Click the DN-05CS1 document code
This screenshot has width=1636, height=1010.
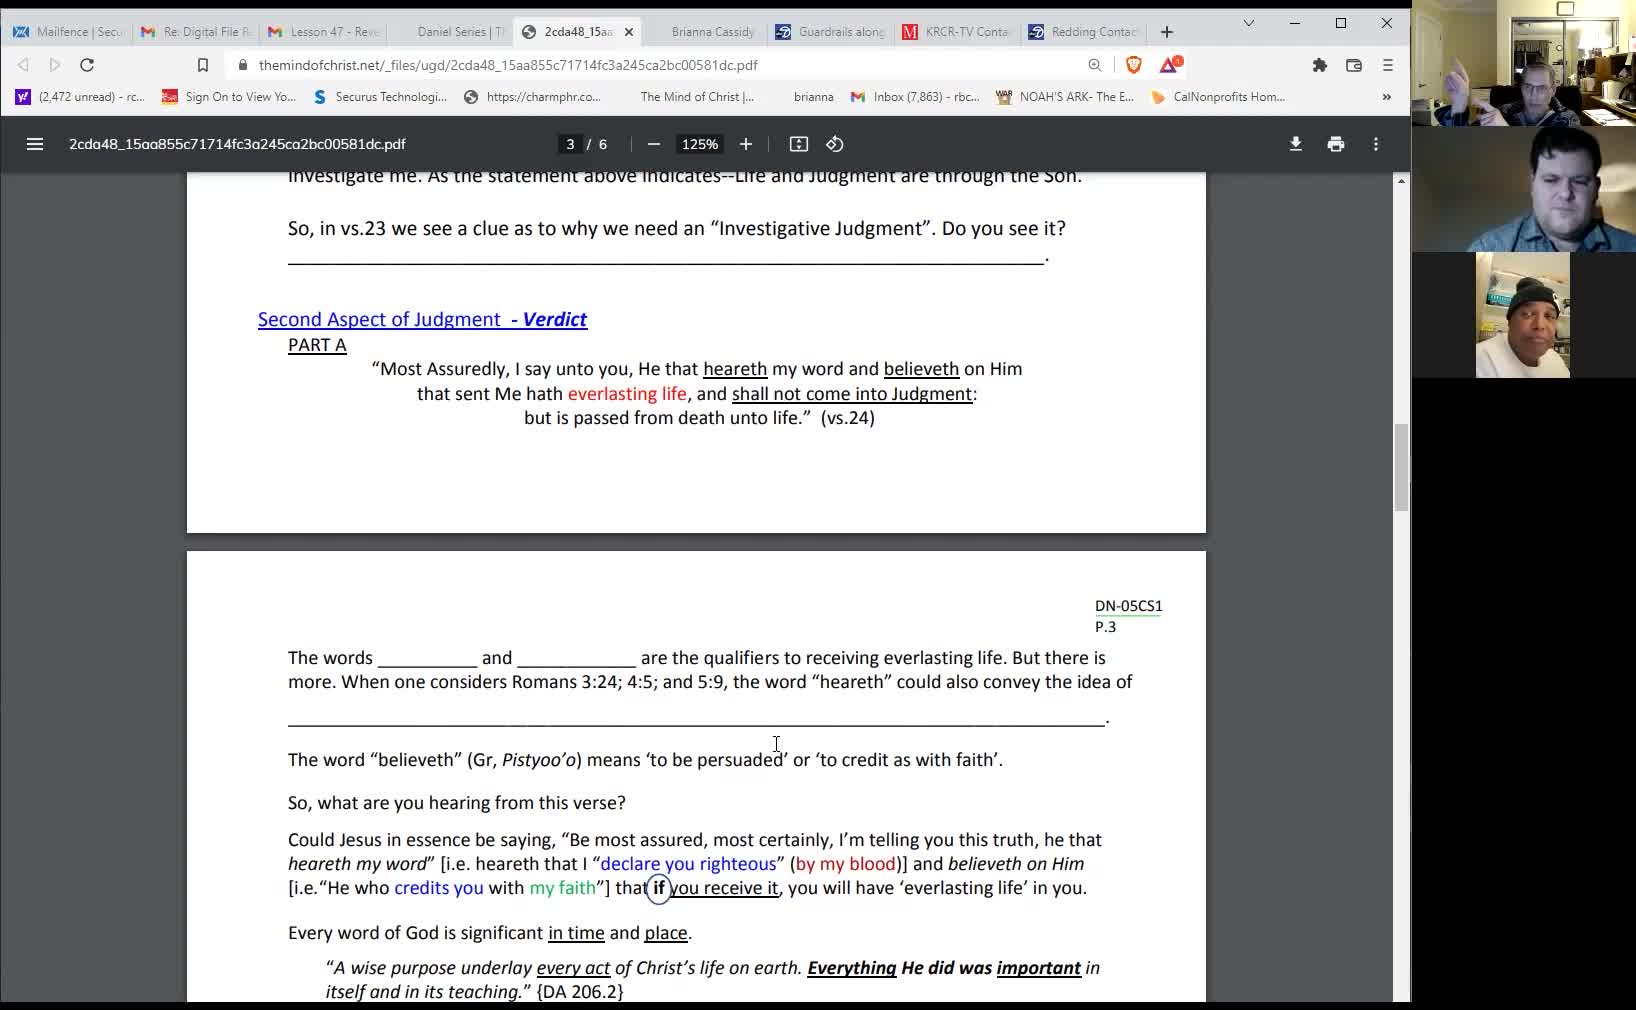[x=1128, y=606]
